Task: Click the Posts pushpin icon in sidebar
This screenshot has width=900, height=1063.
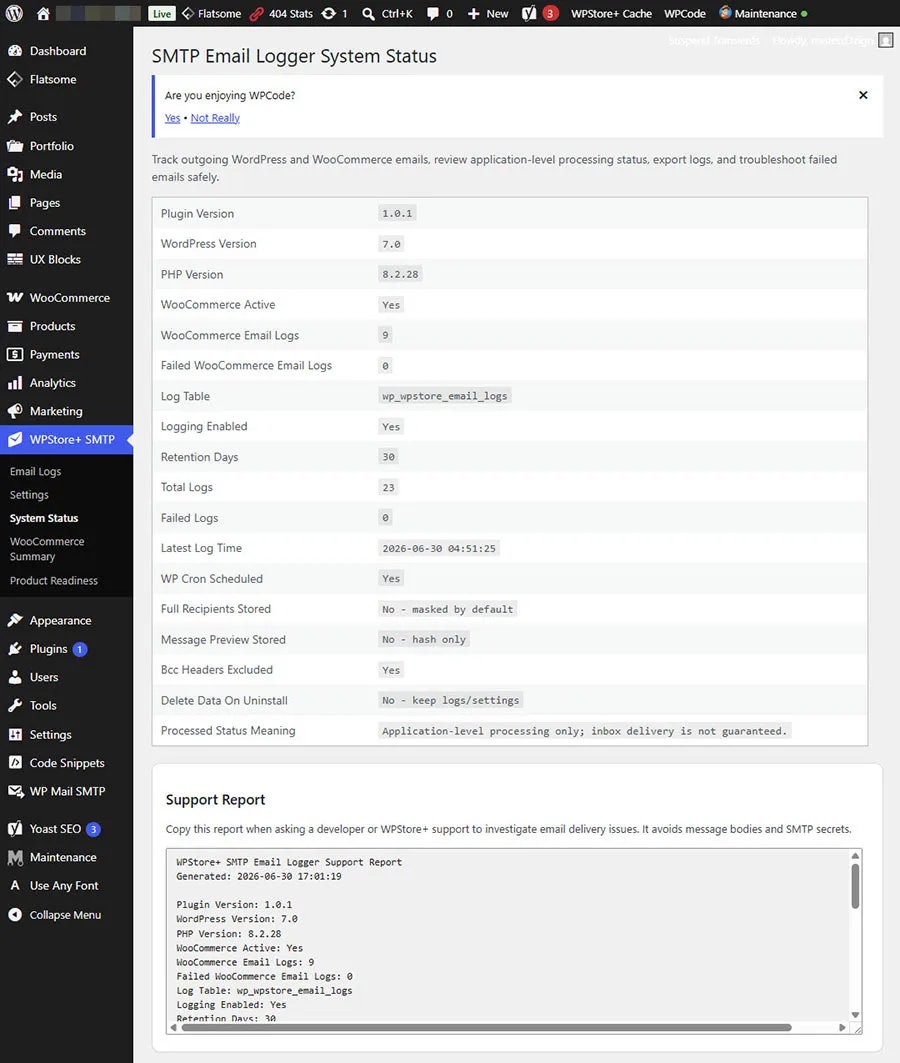Action: 15,117
